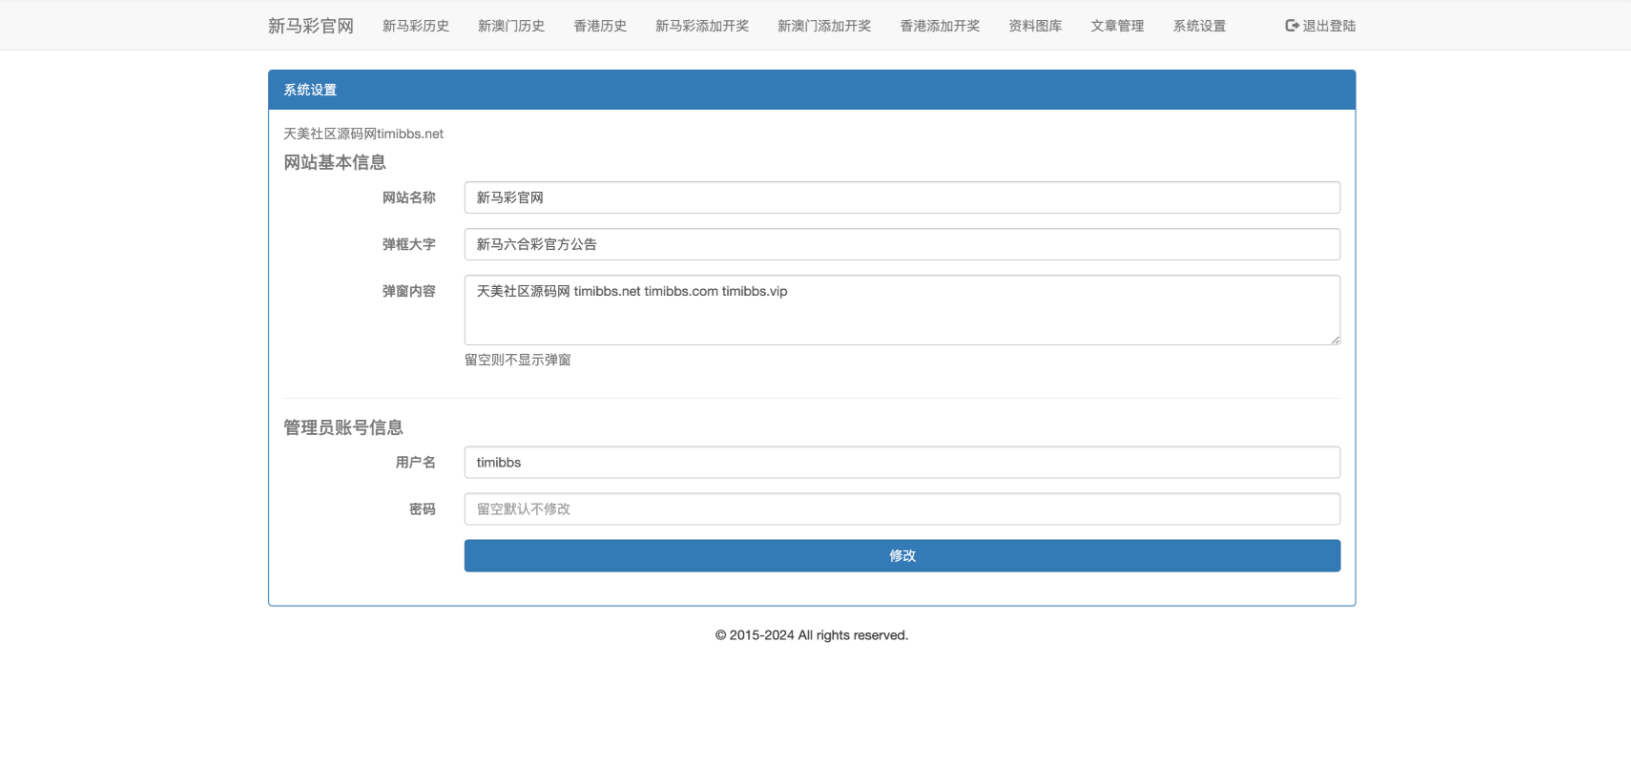
Task: Select 新澳门添加开奖 in the navbar
Action: 824,26
